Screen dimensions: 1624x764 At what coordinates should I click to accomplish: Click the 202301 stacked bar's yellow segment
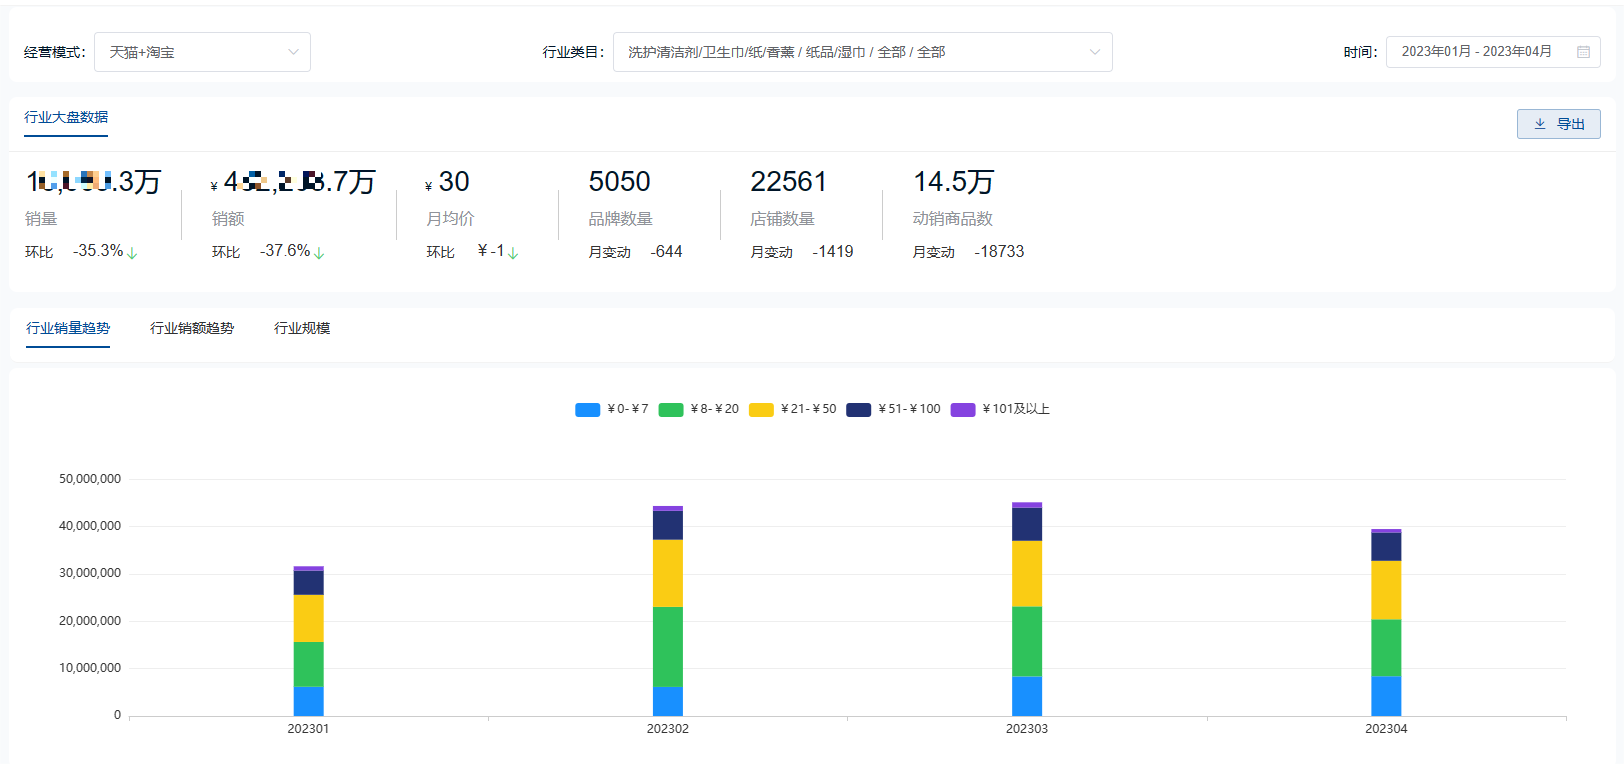tap(308, 619)
